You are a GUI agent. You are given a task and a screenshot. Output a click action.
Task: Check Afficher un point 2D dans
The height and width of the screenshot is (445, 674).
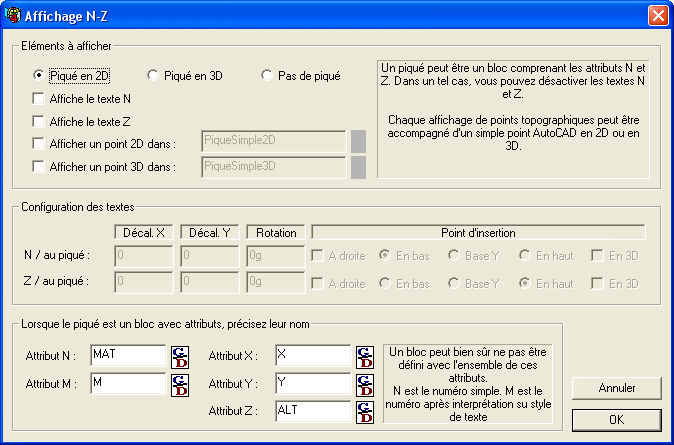click(39, 144)
